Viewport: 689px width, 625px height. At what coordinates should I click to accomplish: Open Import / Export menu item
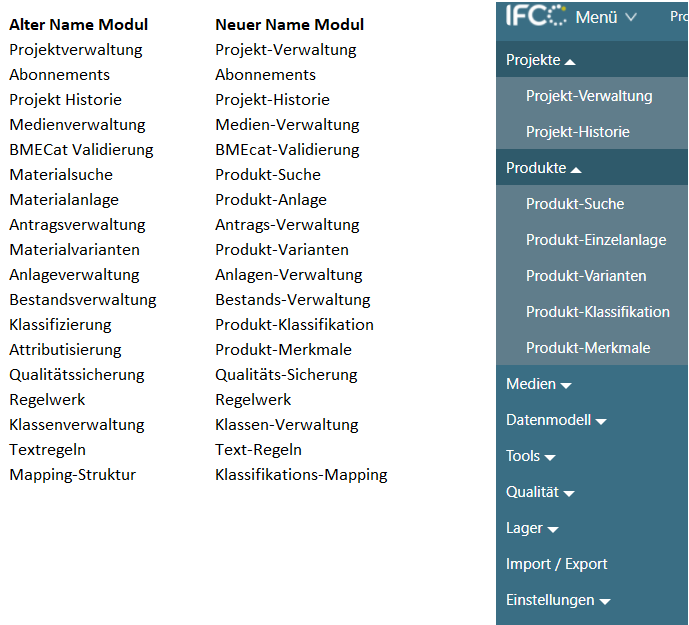point(556,564)
